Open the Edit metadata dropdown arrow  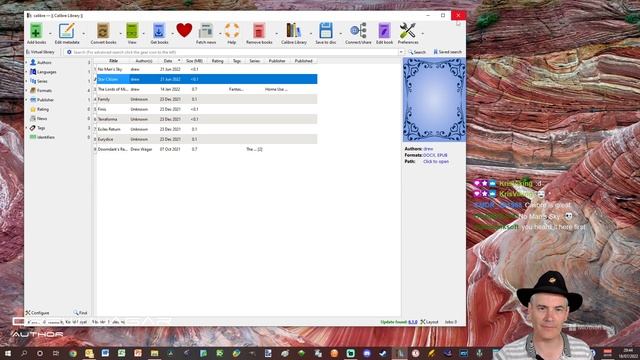(84, 33)
